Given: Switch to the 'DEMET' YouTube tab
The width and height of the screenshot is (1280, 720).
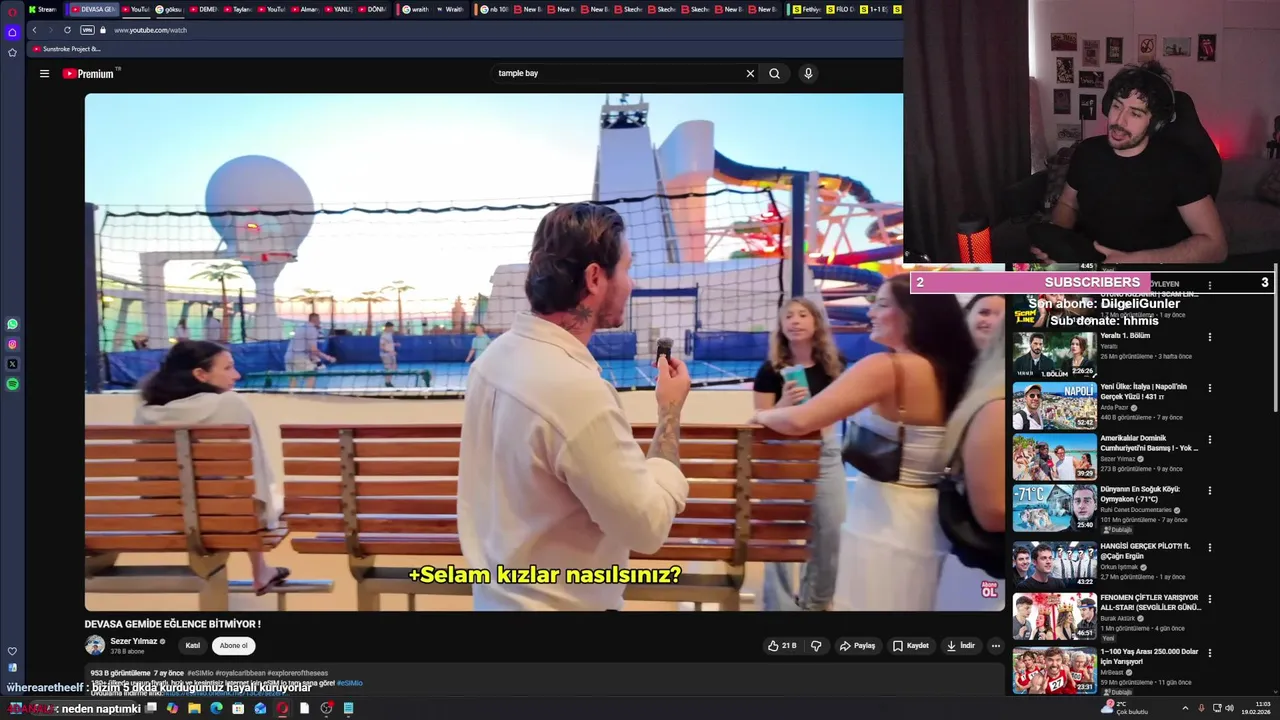Looking at the screenshot, I should pyautogui.click(x=203, y=9).
